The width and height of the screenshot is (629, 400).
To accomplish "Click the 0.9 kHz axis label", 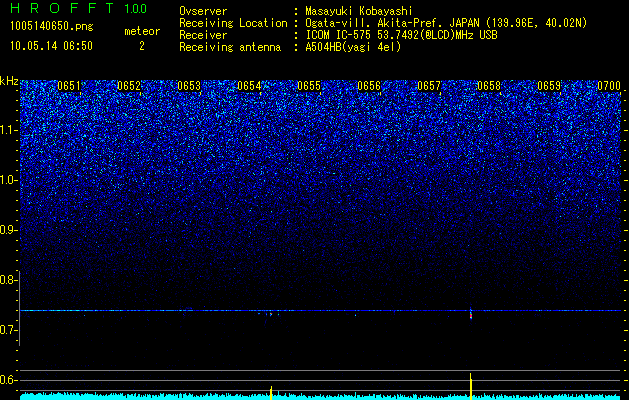I will [x=8, y=230].
